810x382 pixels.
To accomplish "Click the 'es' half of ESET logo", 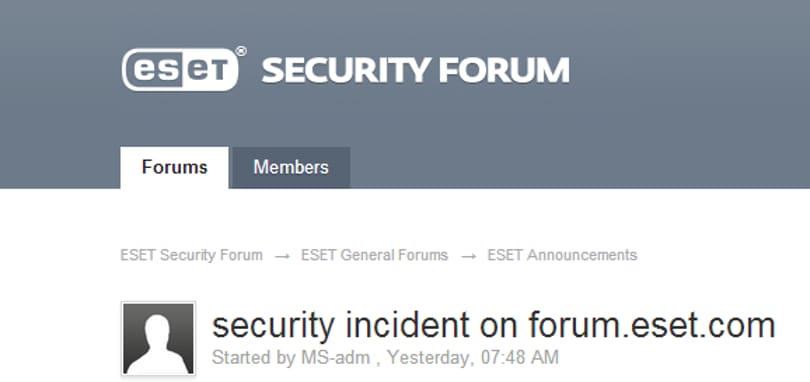I will 154,70.
